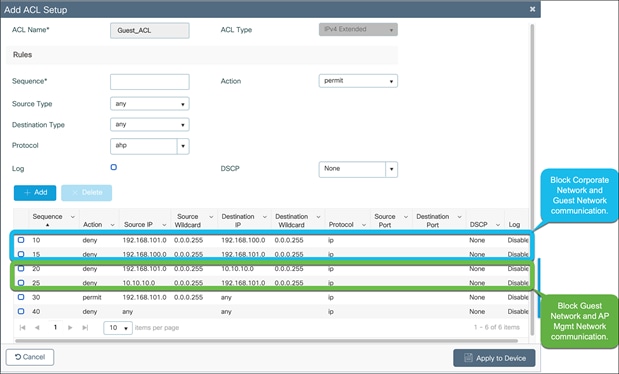
Task: Open the Source IP column menu arrow
Action: click(164, 225)
